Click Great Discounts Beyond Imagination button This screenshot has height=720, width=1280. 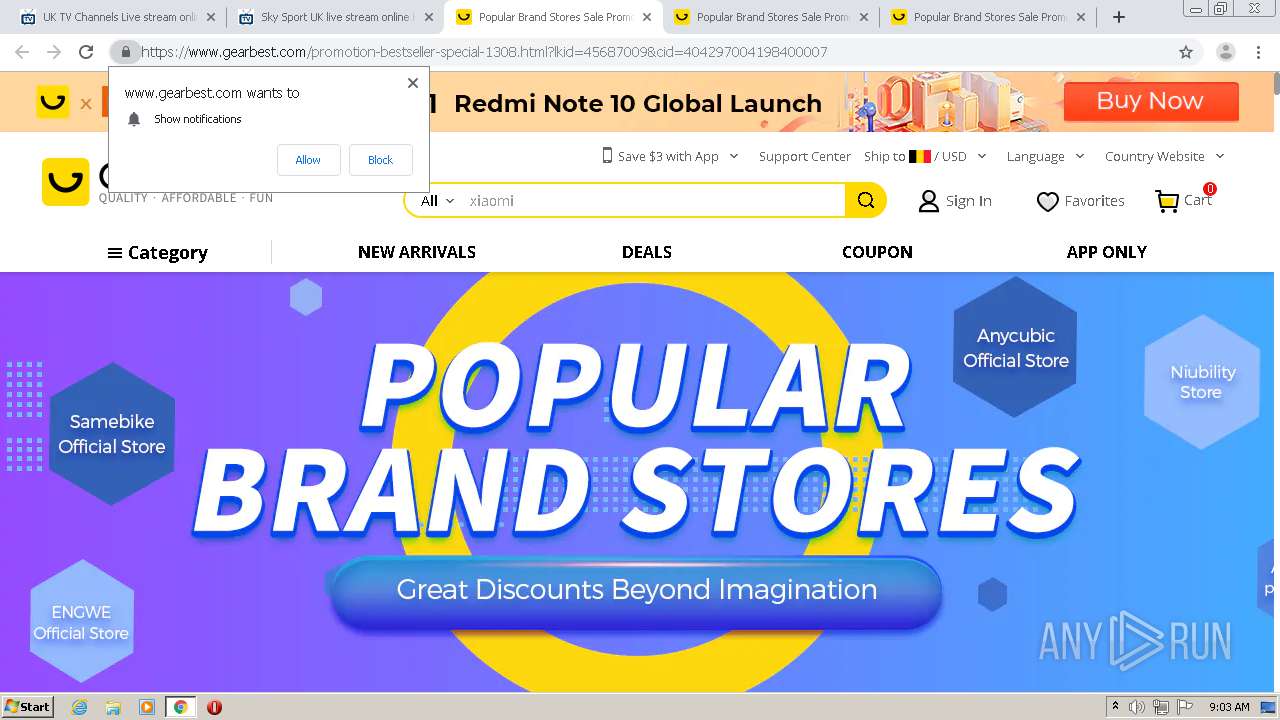(636, 590)
